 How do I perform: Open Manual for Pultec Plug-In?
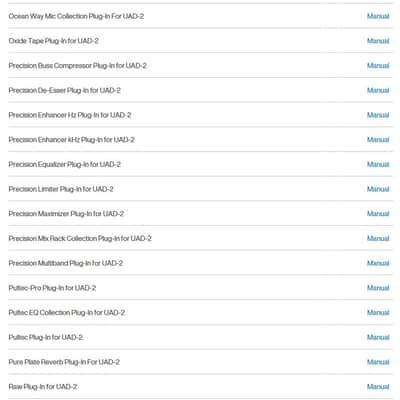tap(378, 337)
